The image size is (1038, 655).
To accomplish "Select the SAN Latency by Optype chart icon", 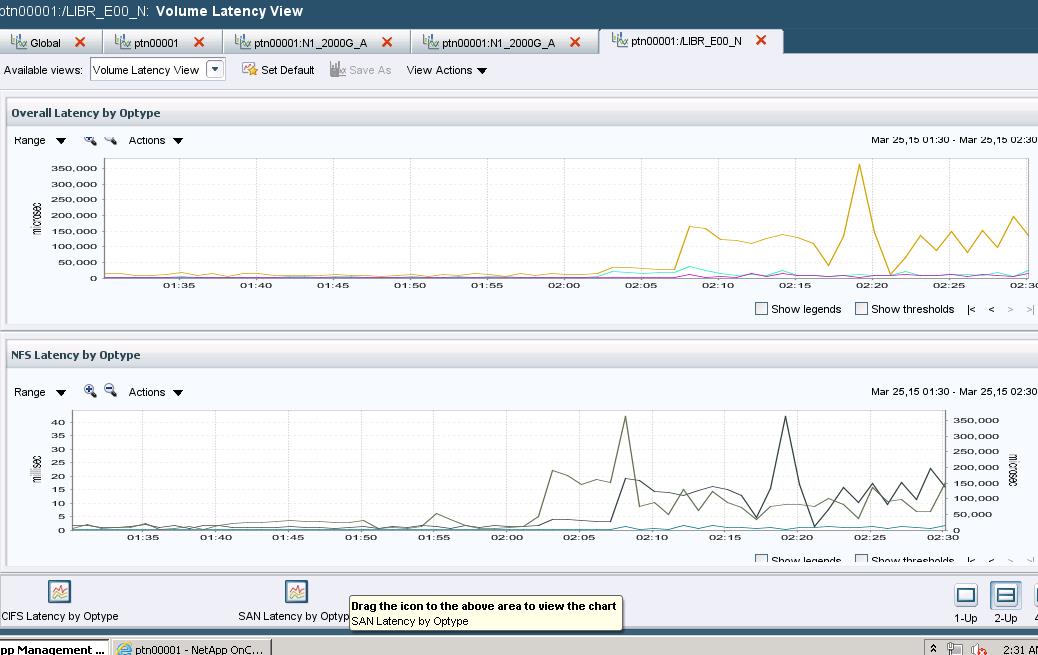I will (x=296, y=592).
